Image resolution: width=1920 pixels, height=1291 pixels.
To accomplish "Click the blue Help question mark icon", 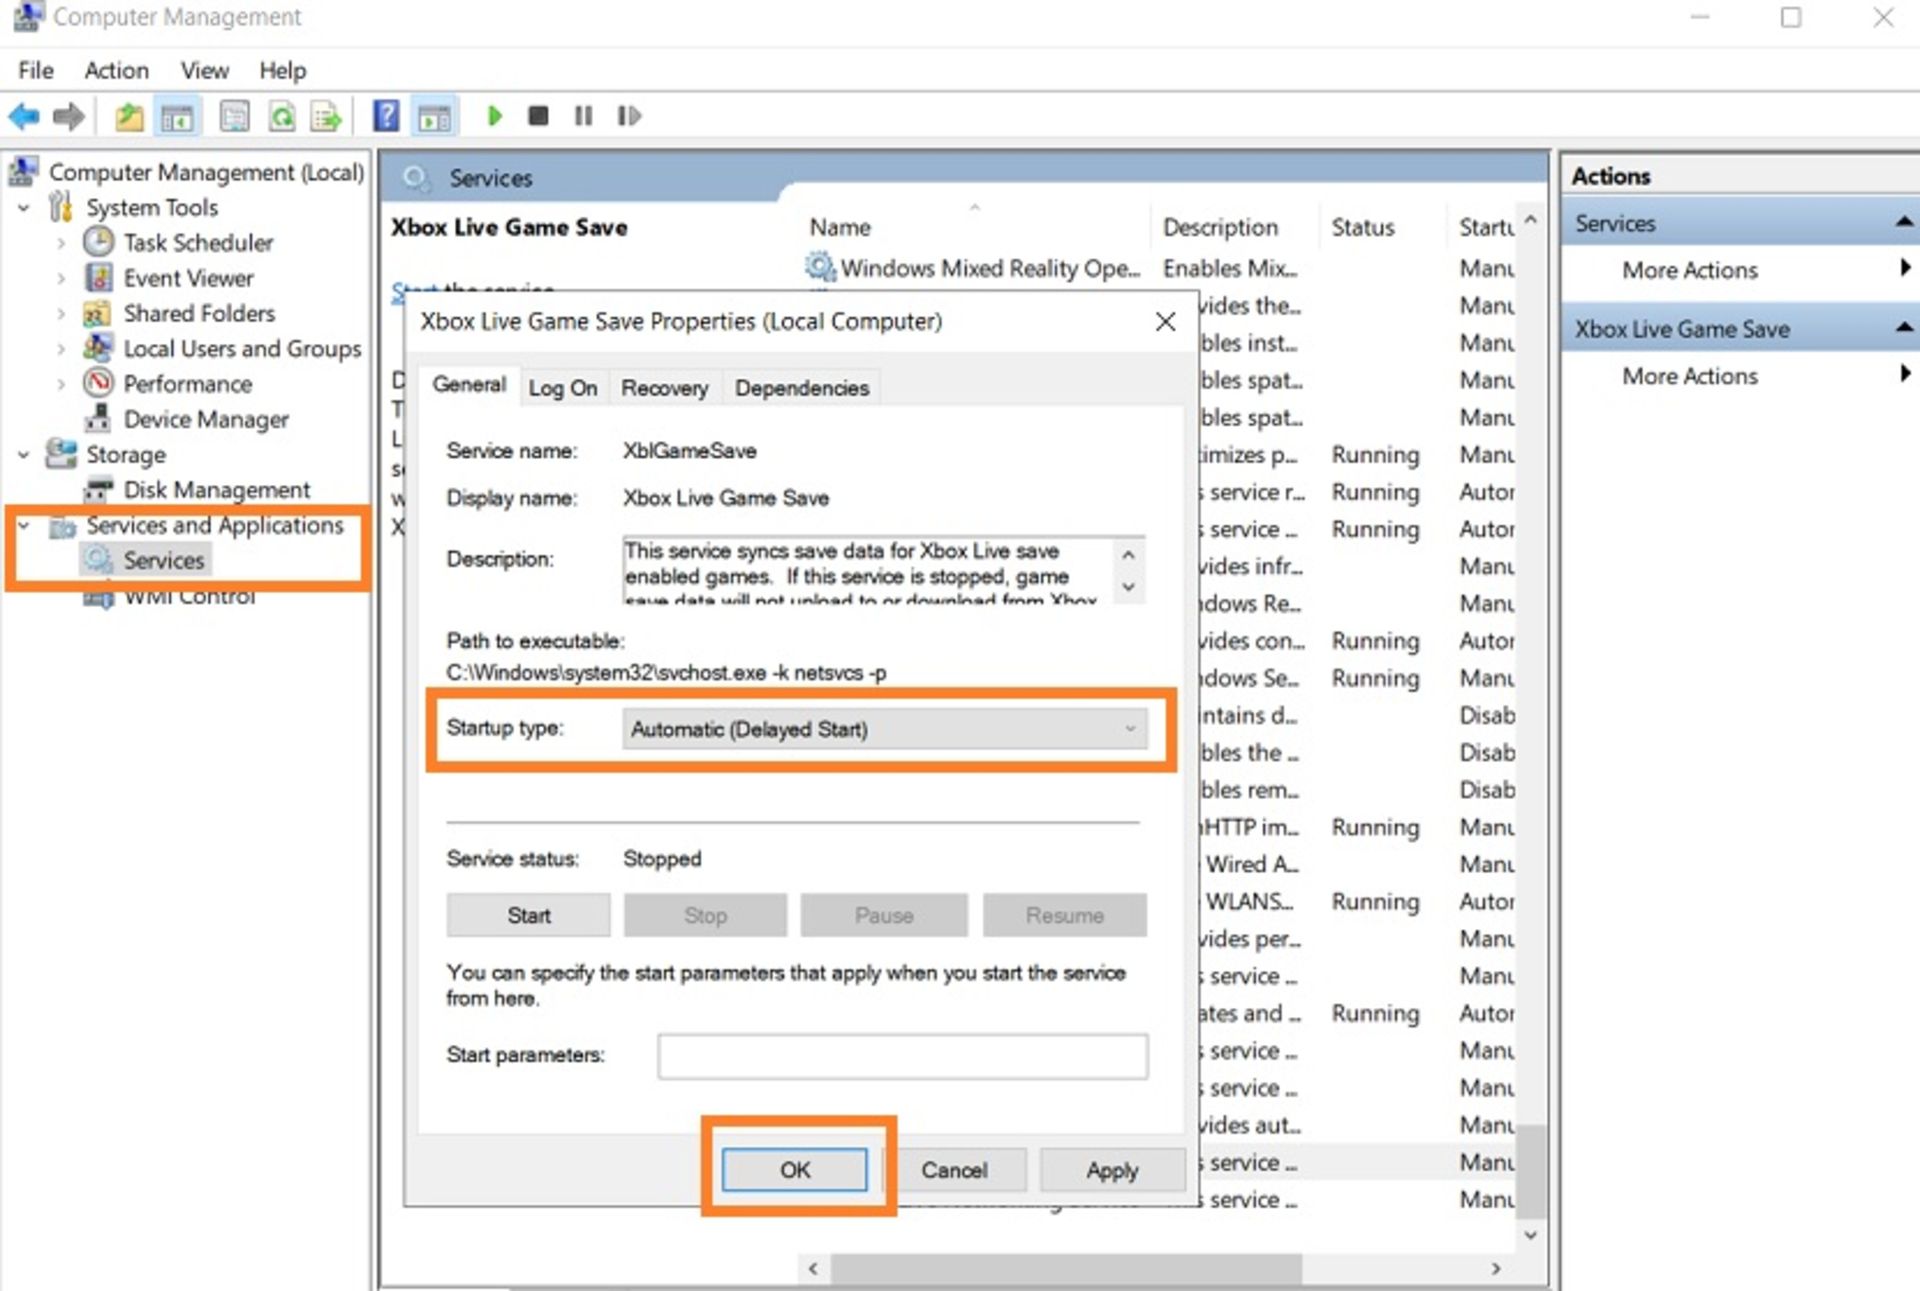I will click(386, 116).
